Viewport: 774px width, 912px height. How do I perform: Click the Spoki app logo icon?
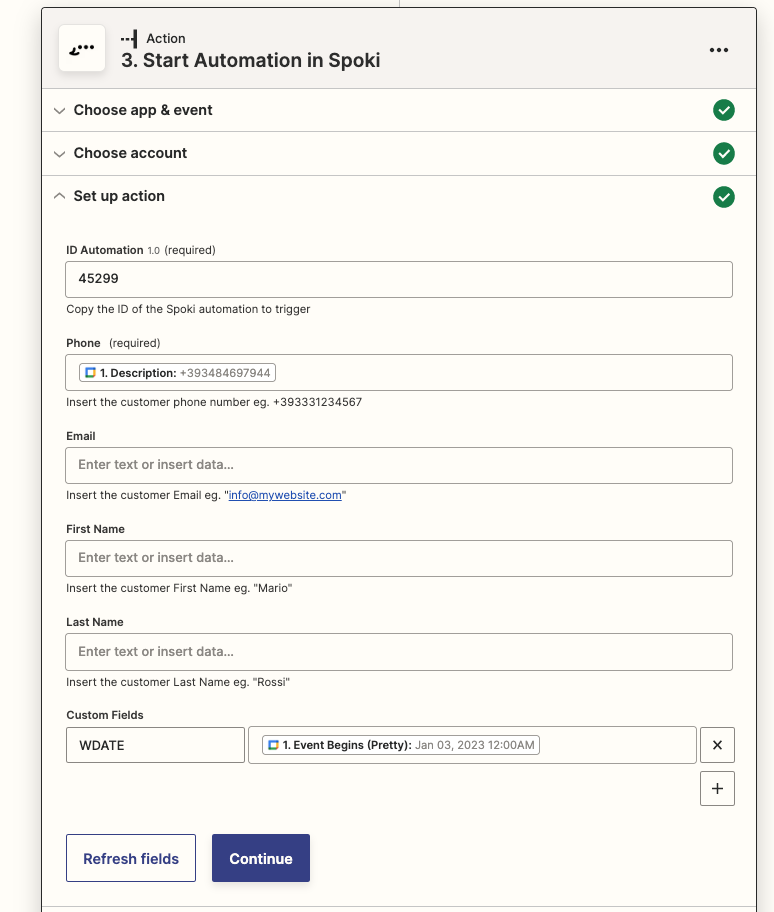[x=83, y=48]
